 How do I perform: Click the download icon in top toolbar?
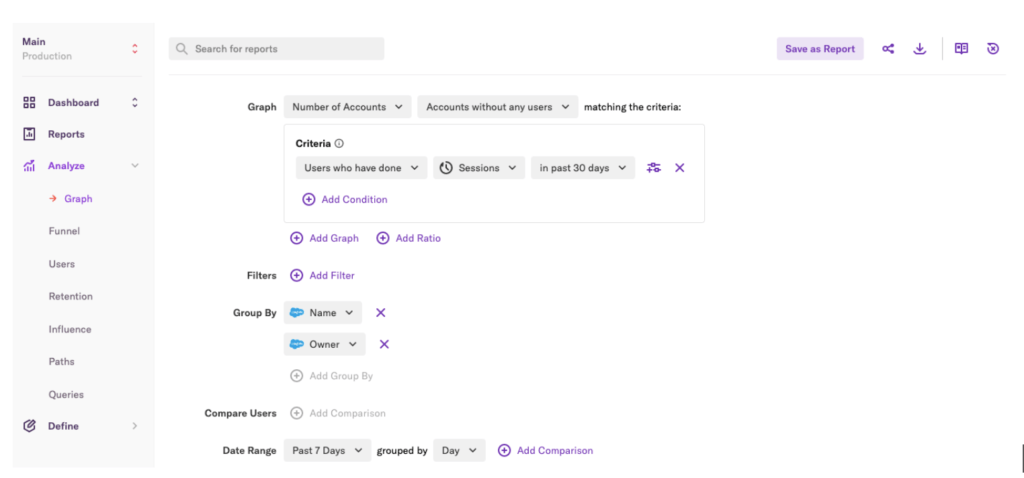pos(920,49)
